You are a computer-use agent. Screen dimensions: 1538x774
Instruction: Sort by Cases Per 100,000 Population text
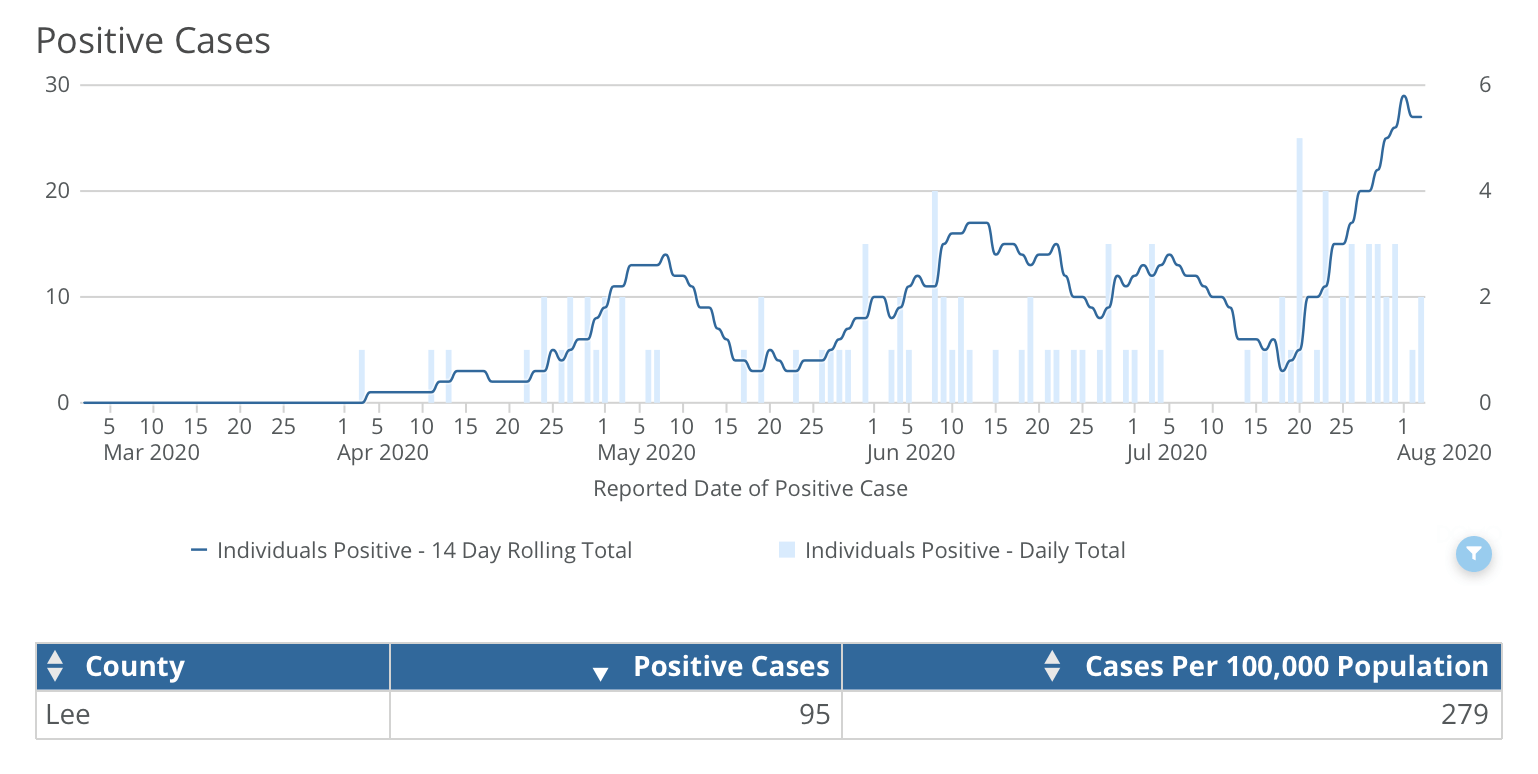[1286, 667]
